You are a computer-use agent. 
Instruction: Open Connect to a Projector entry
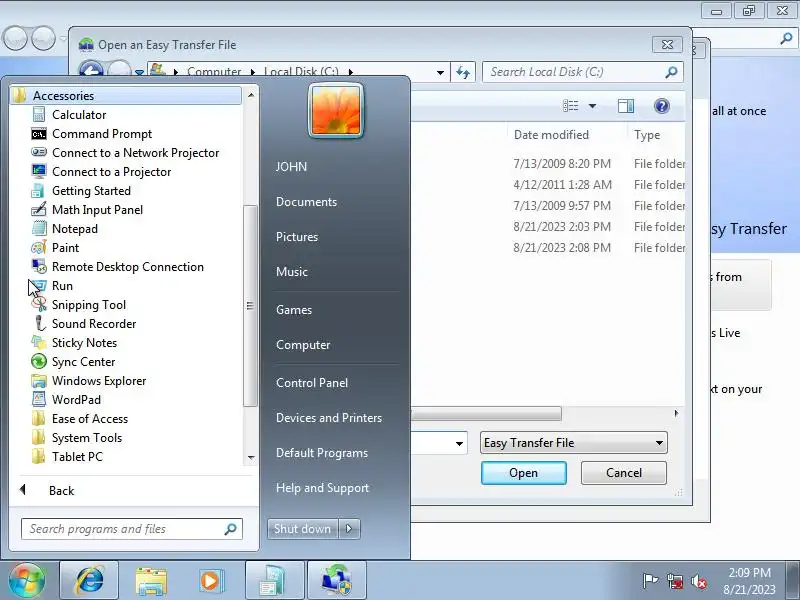click(111, 172)
